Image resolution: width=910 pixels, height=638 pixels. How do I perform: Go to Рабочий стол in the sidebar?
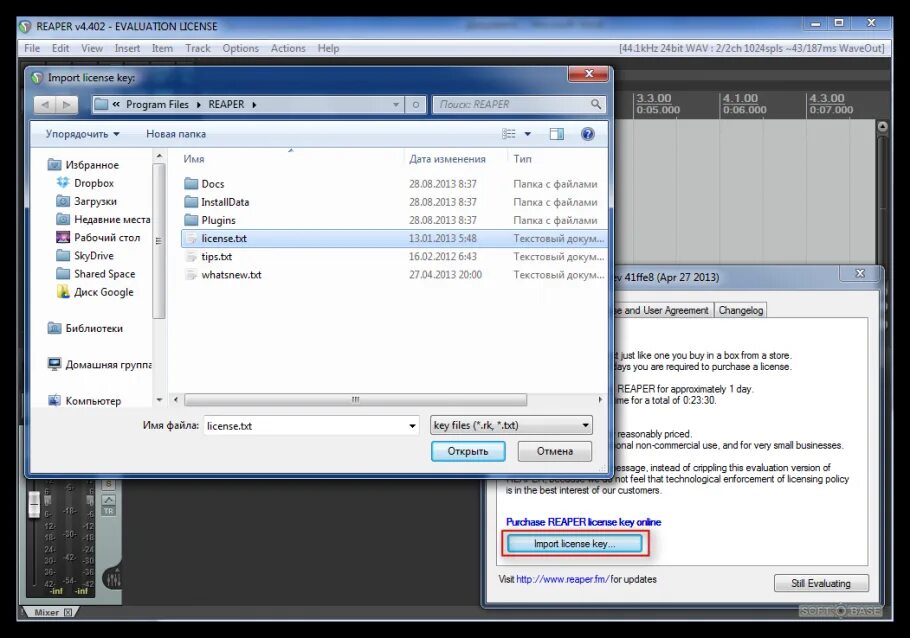(107, 237)
